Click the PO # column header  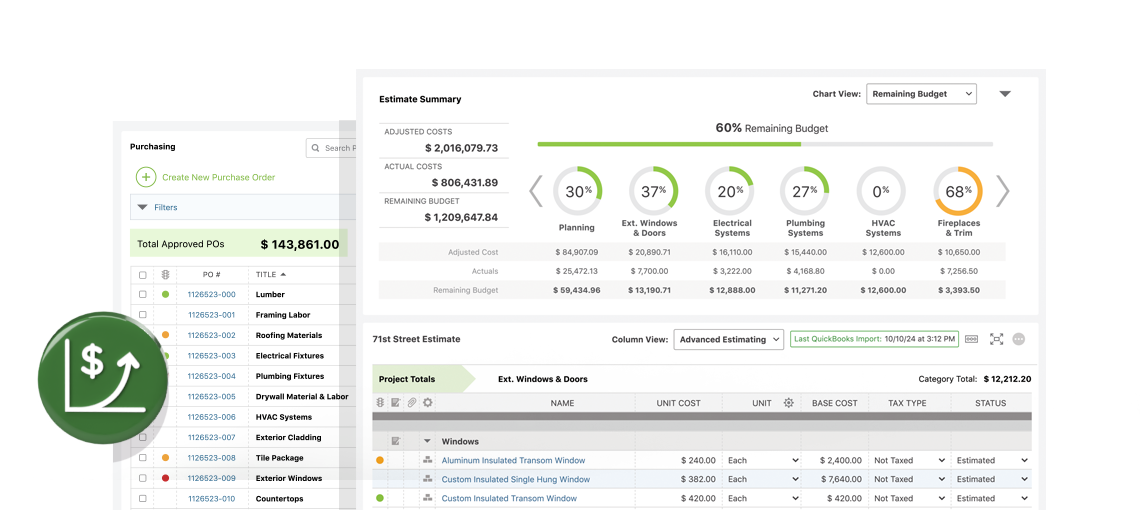[212, 275]
